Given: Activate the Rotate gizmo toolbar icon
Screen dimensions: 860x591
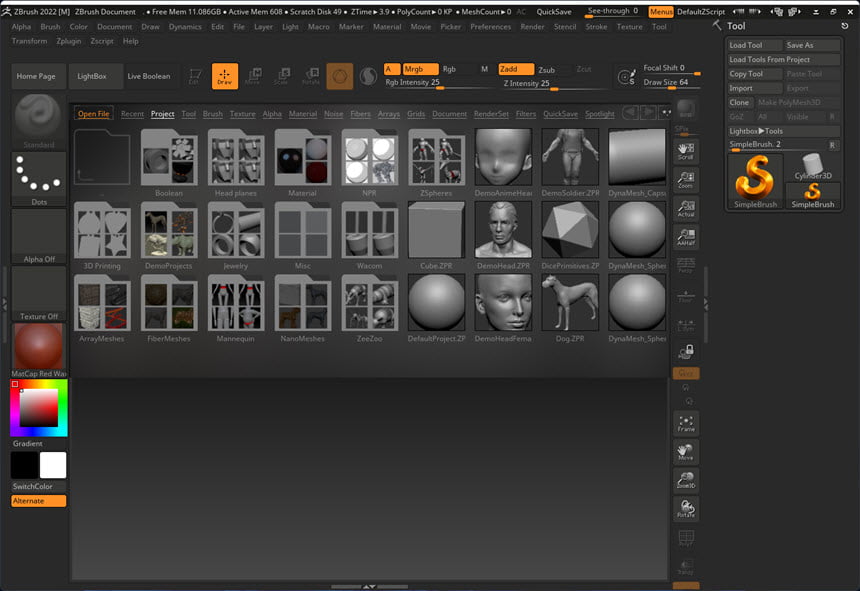Looking at the screenshot, I should pyautogui.click(x=311, y=76).
